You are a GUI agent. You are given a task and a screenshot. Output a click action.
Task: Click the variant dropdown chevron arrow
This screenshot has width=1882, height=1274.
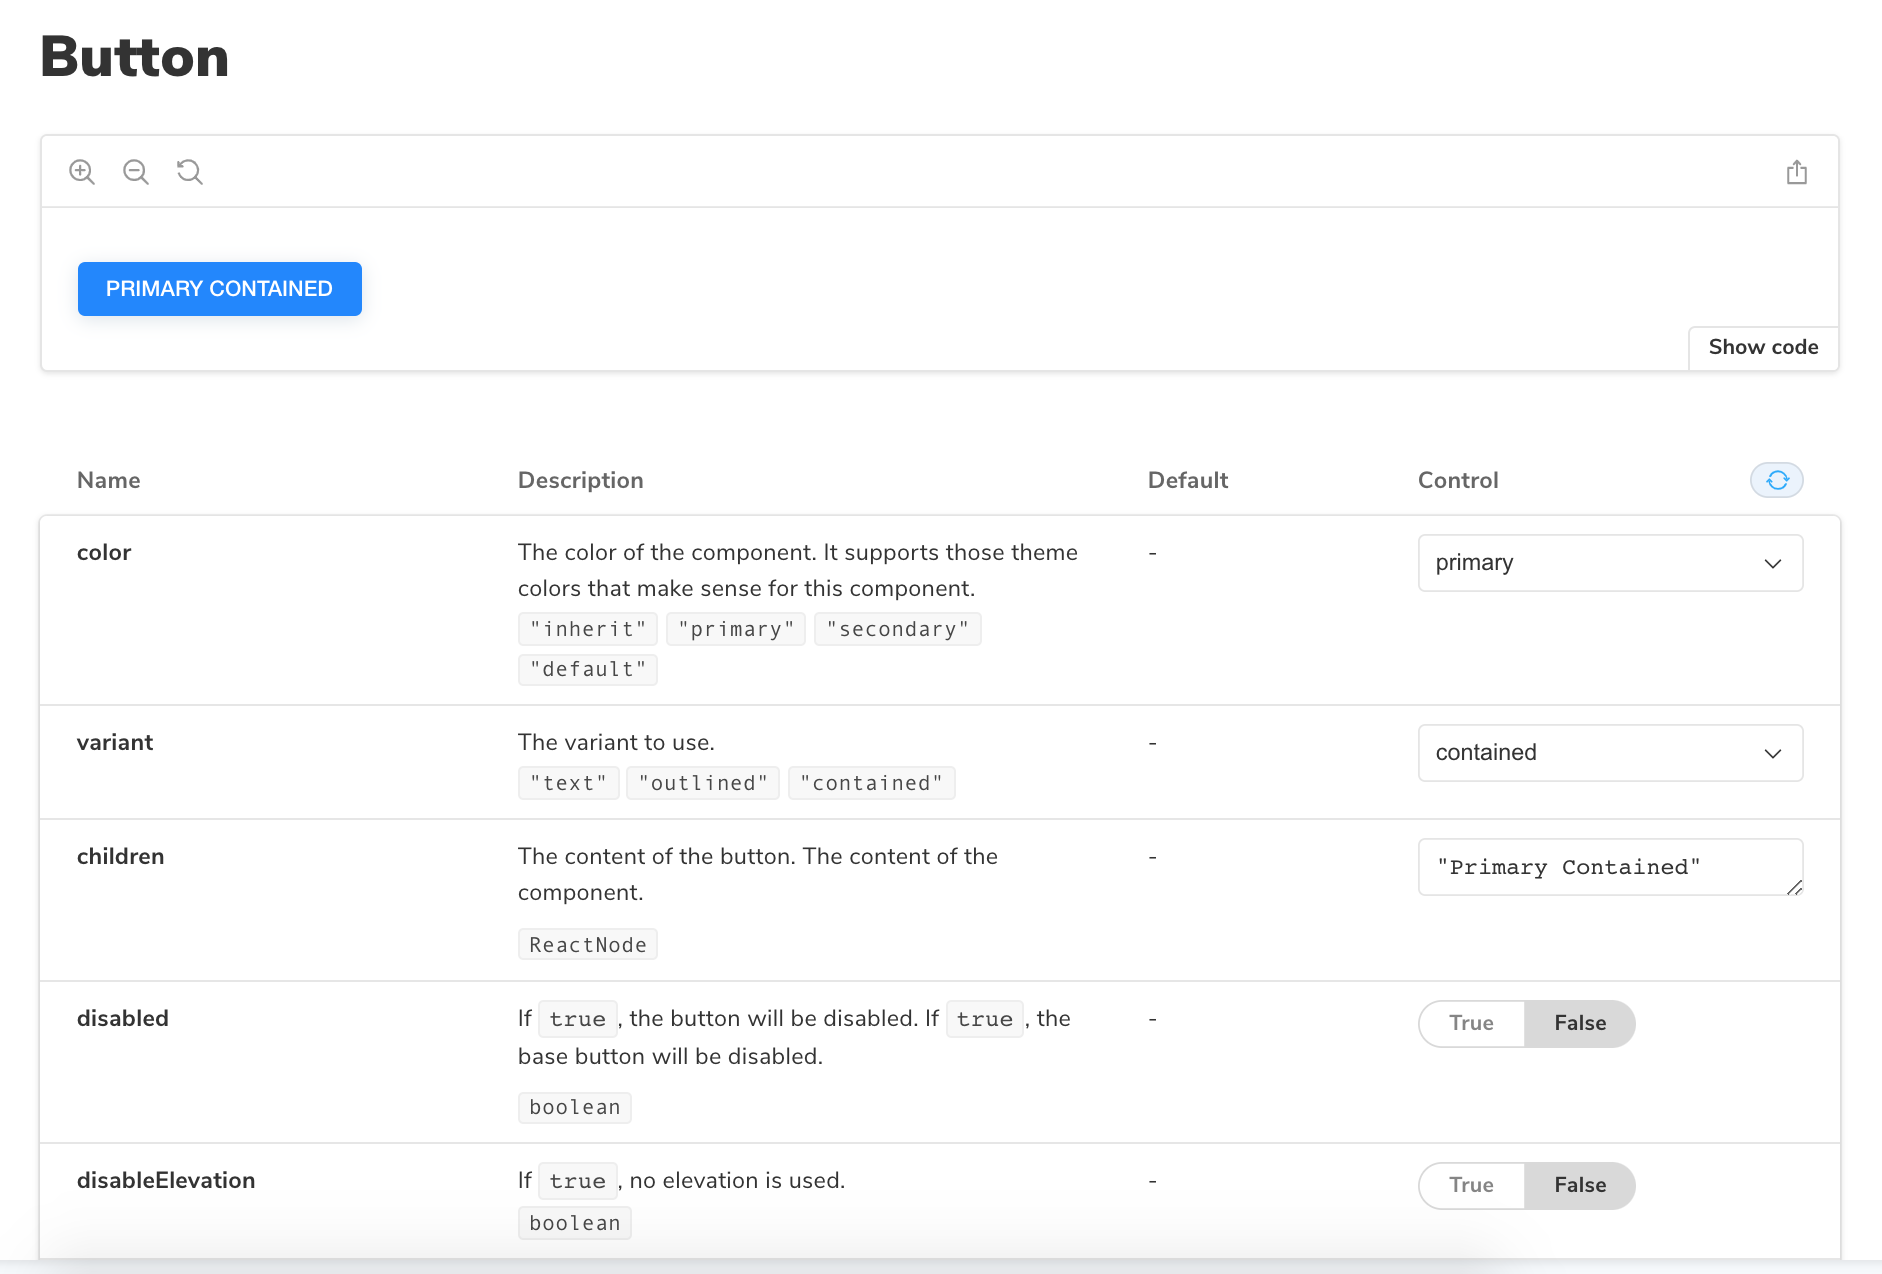click(x=1772, y=753)
